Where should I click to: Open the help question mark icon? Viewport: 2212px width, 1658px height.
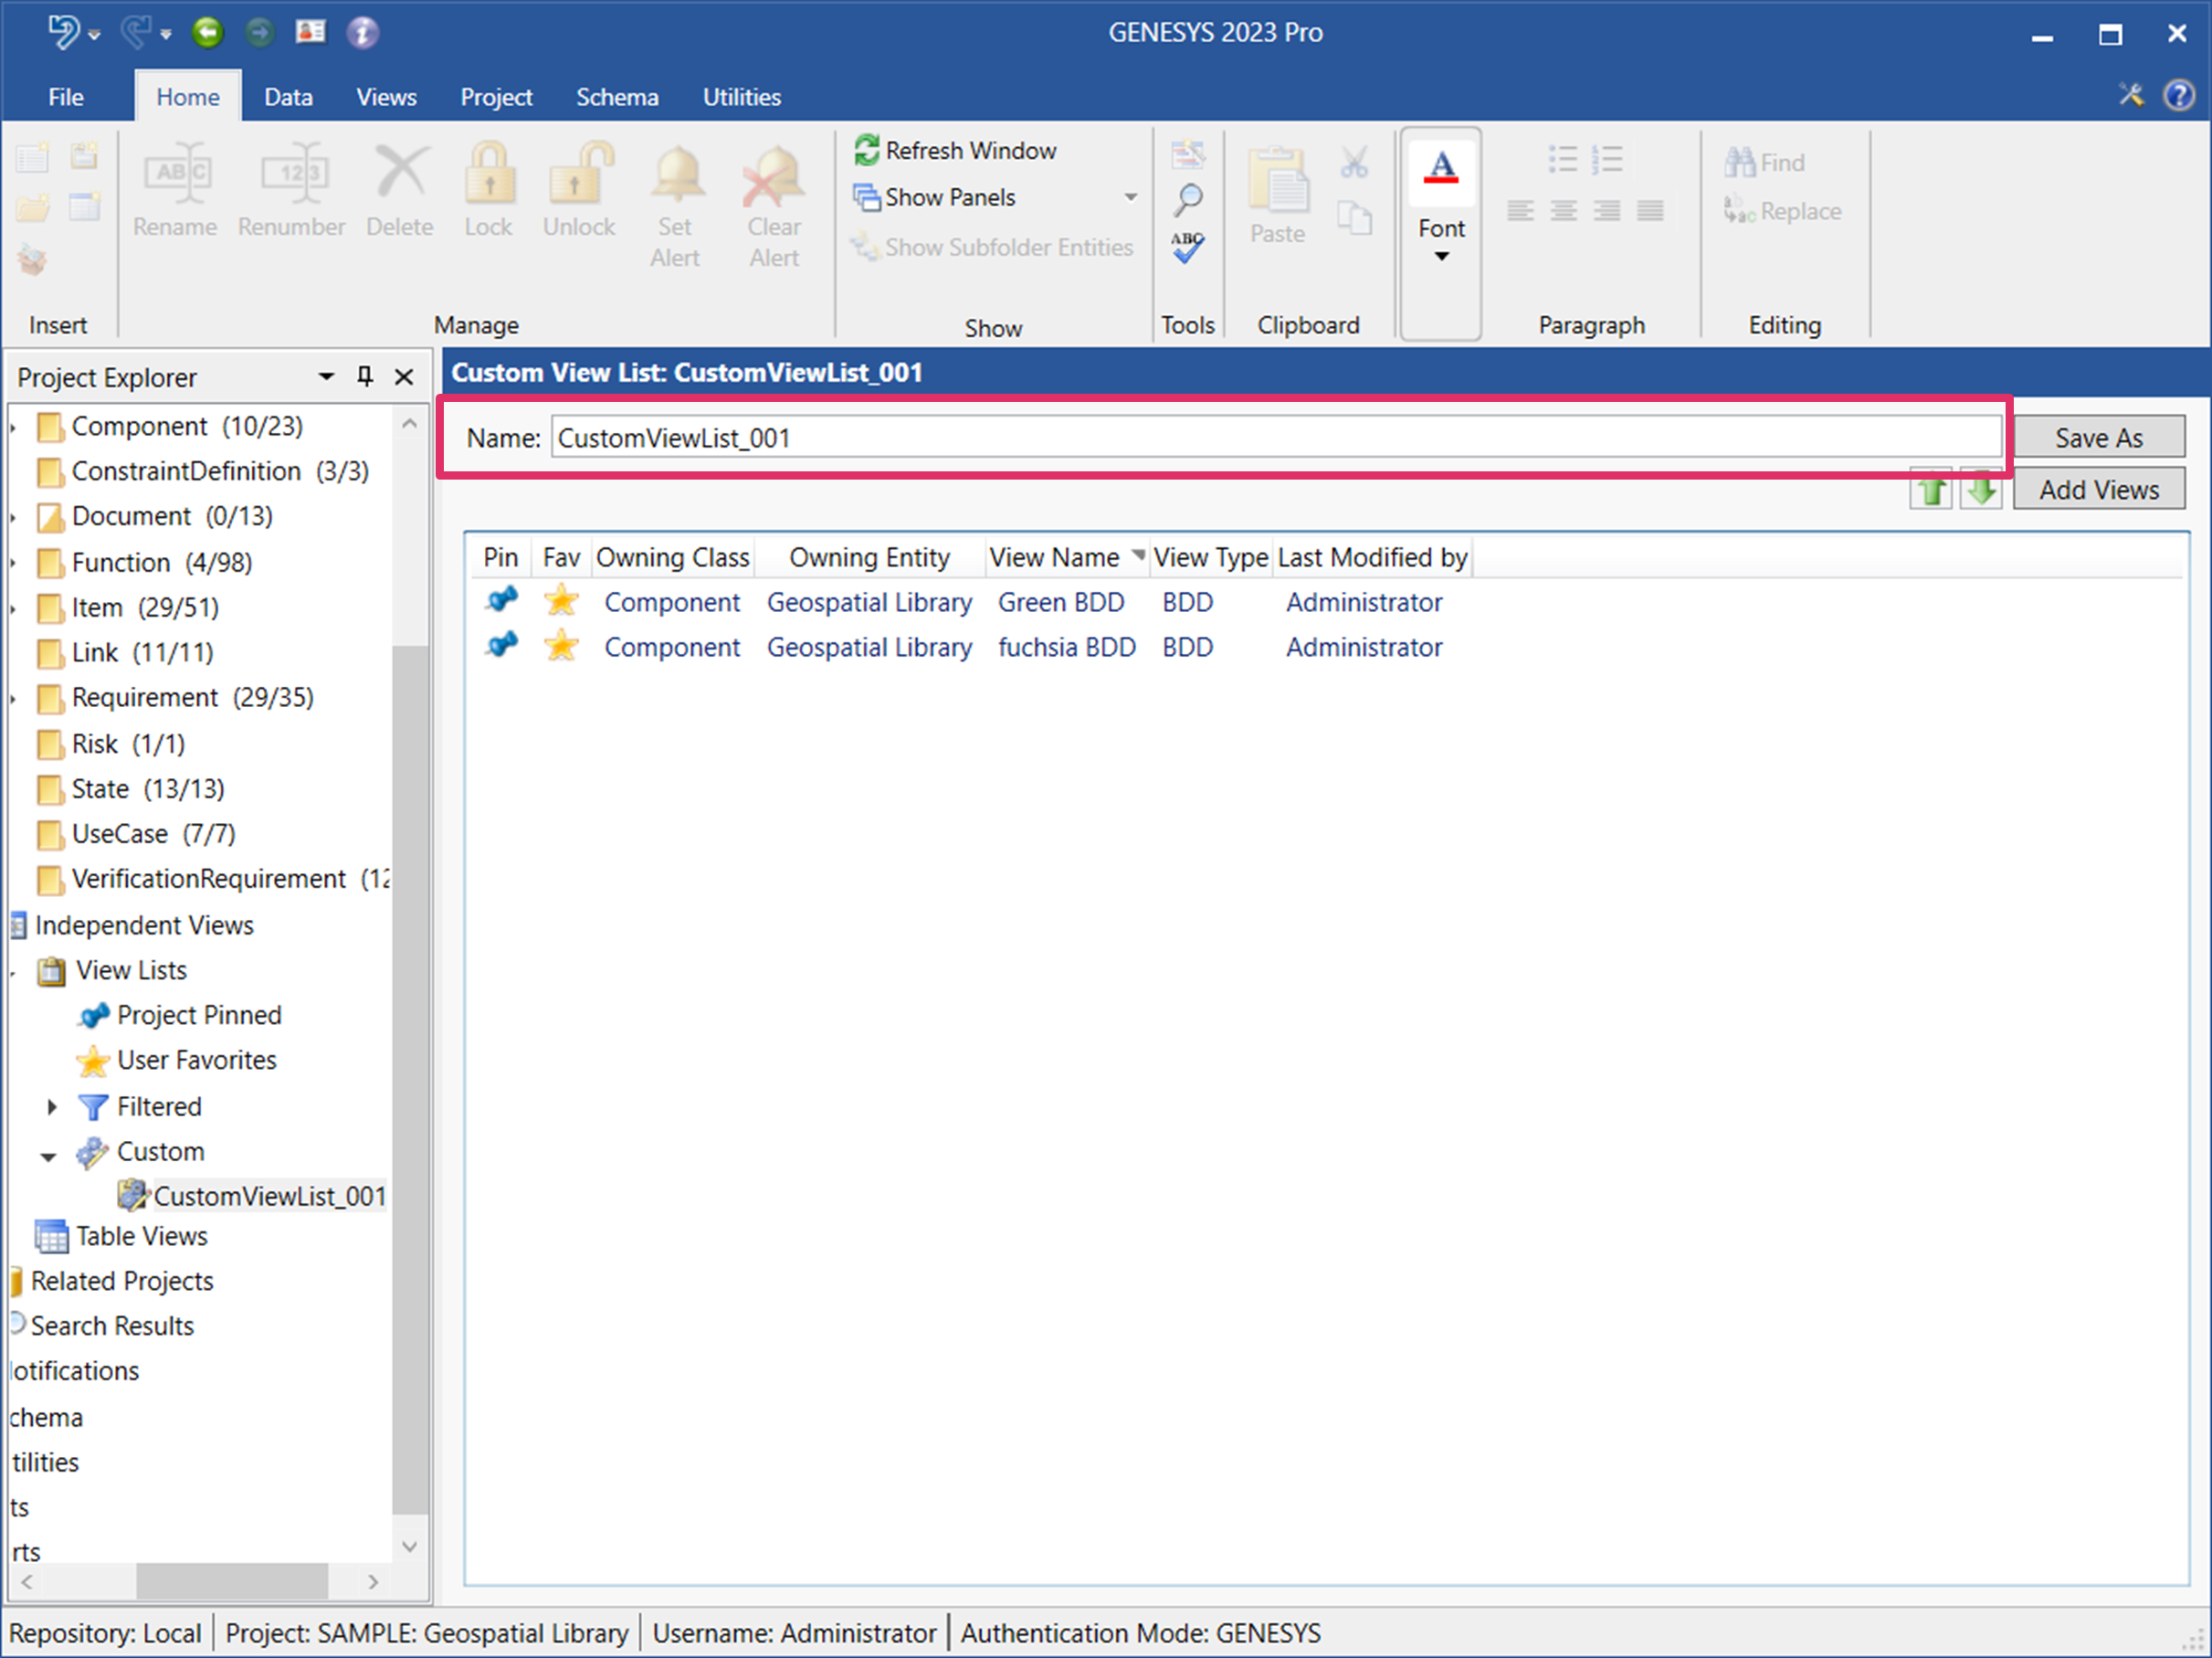2179,96
